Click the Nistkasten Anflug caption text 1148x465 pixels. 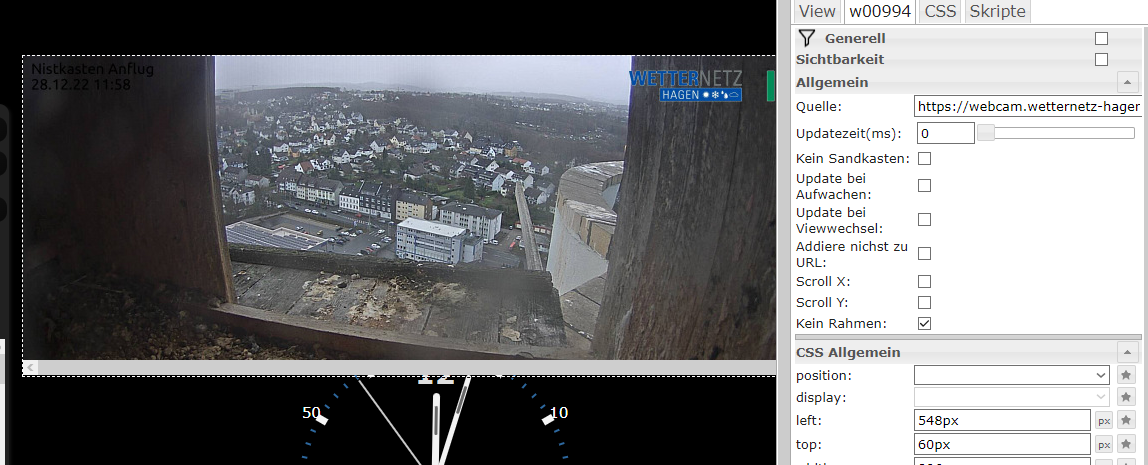click(92, 70)
